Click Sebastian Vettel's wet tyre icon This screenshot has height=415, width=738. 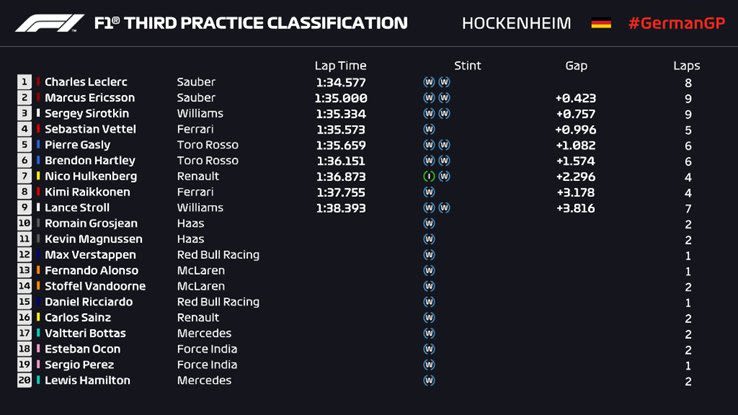pos(428,129)
